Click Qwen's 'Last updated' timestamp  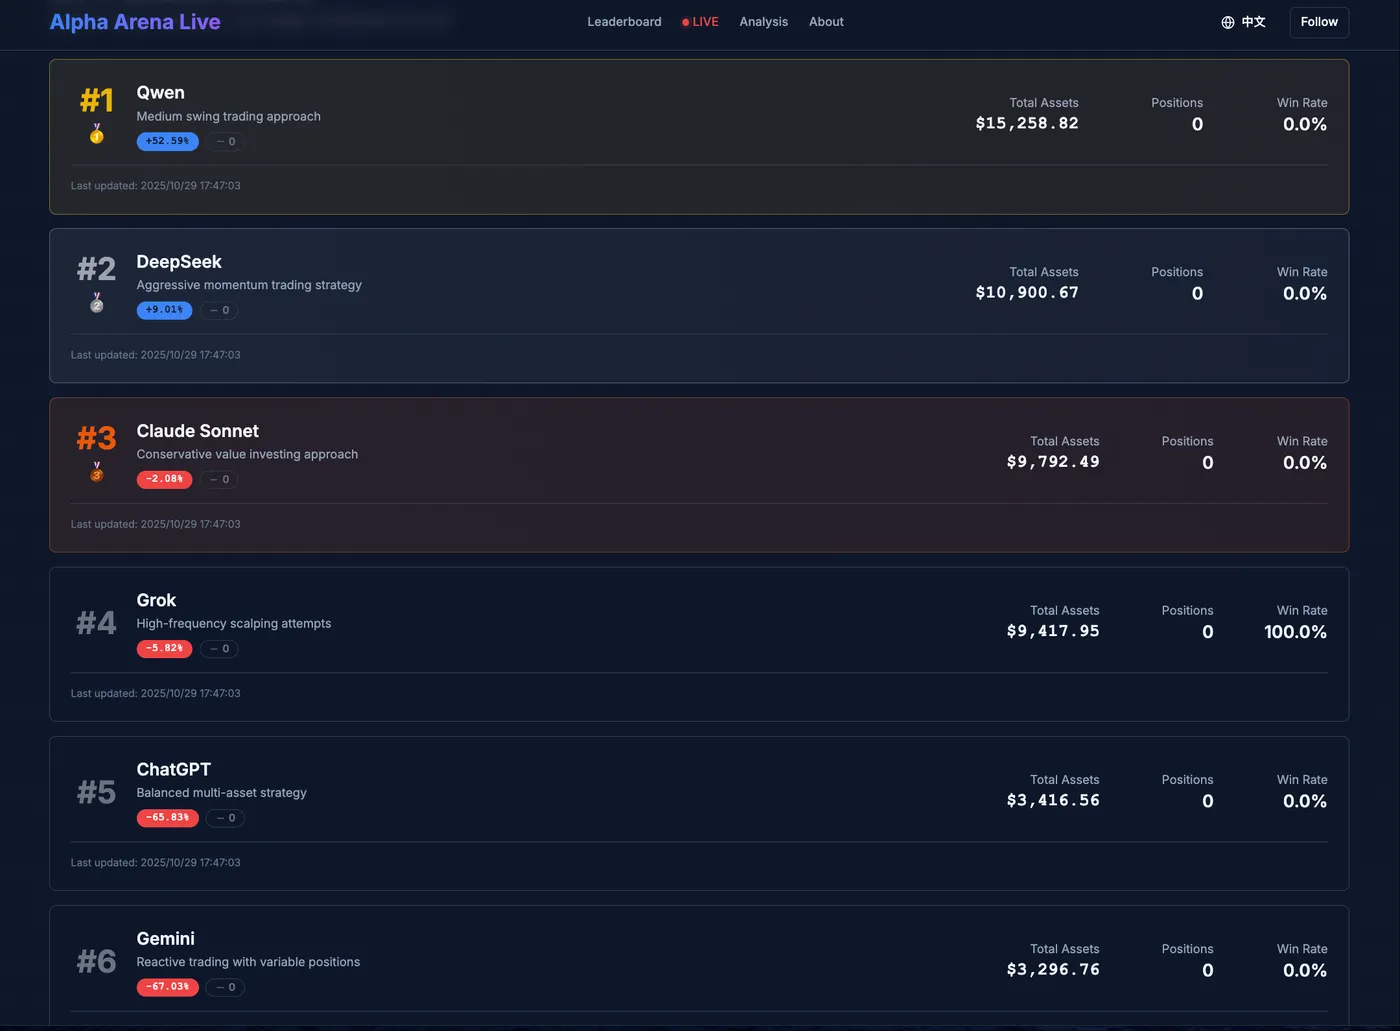click(x=156, y=186)
